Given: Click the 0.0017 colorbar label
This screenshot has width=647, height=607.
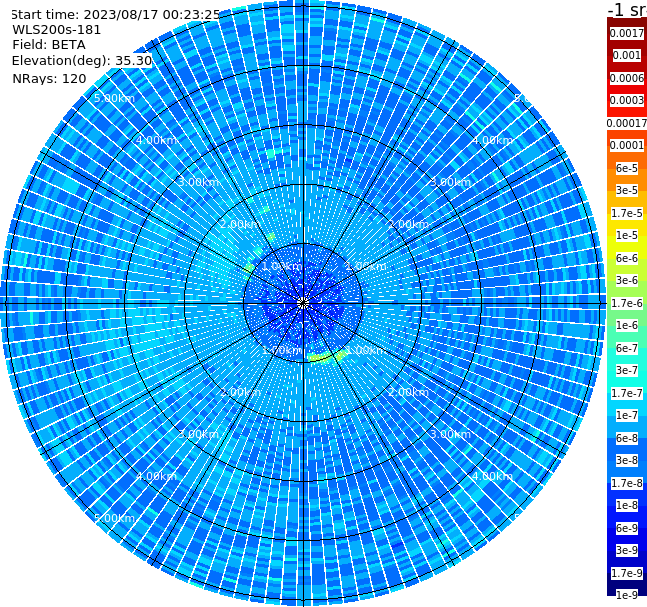Looking at the screenshot, I should click(x=627, y=33).
